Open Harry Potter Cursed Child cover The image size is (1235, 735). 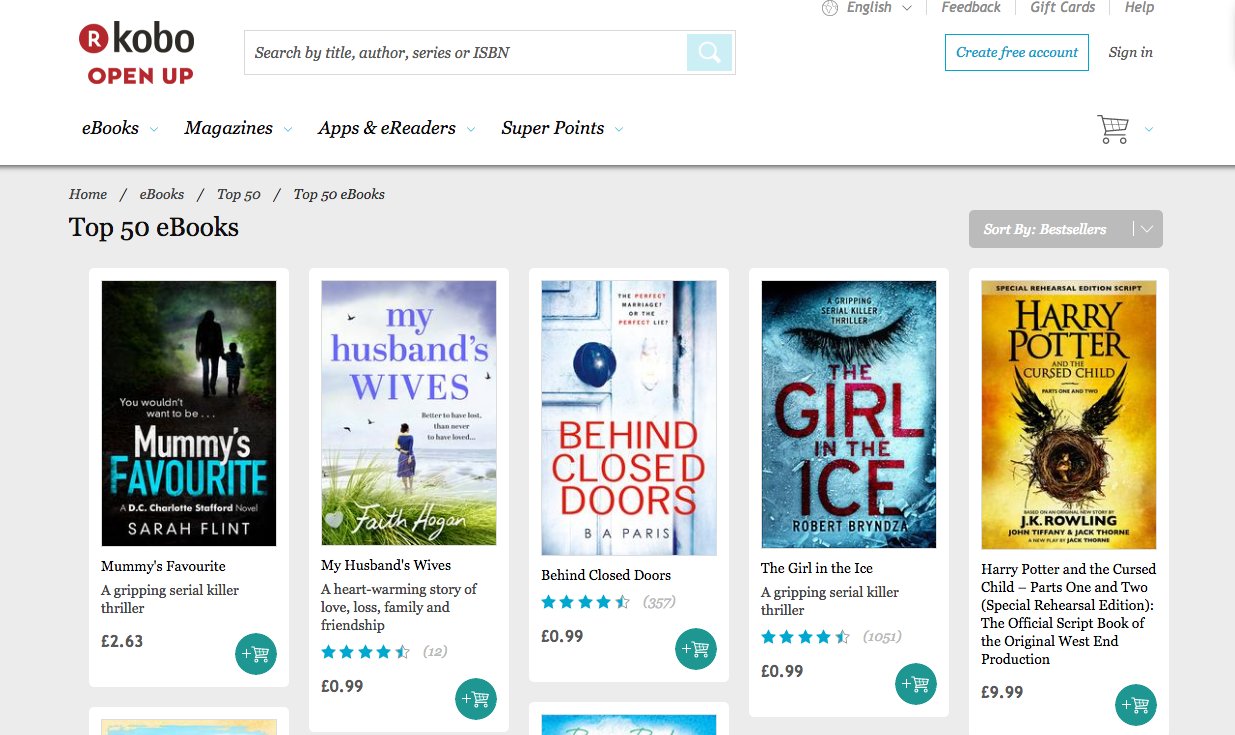1069,415
